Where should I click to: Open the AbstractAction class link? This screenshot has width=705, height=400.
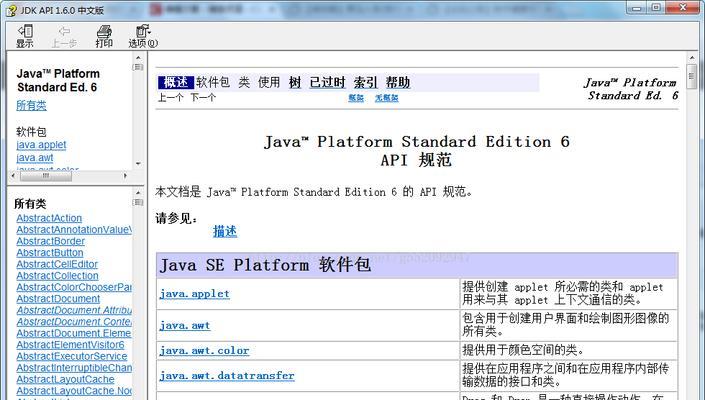point(49,218)
